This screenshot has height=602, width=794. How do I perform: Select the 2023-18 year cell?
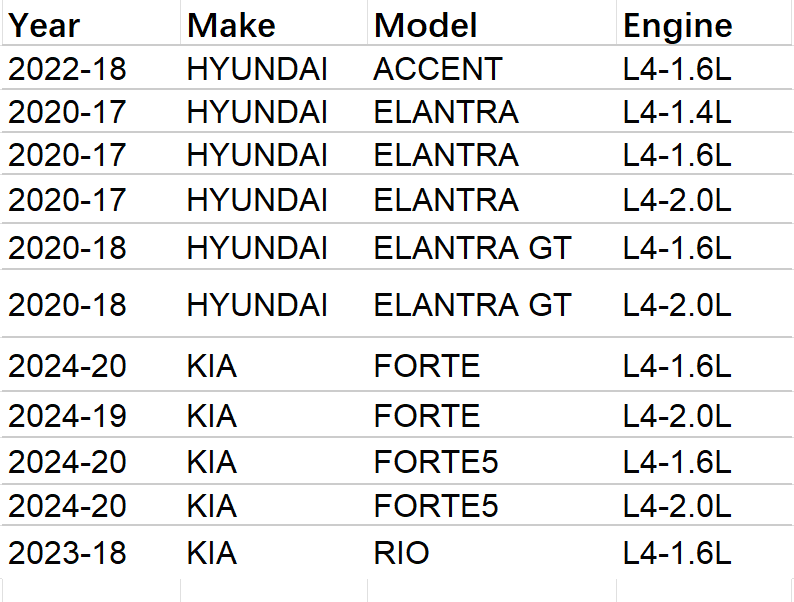pyautogui.click(x=67, y=552)
